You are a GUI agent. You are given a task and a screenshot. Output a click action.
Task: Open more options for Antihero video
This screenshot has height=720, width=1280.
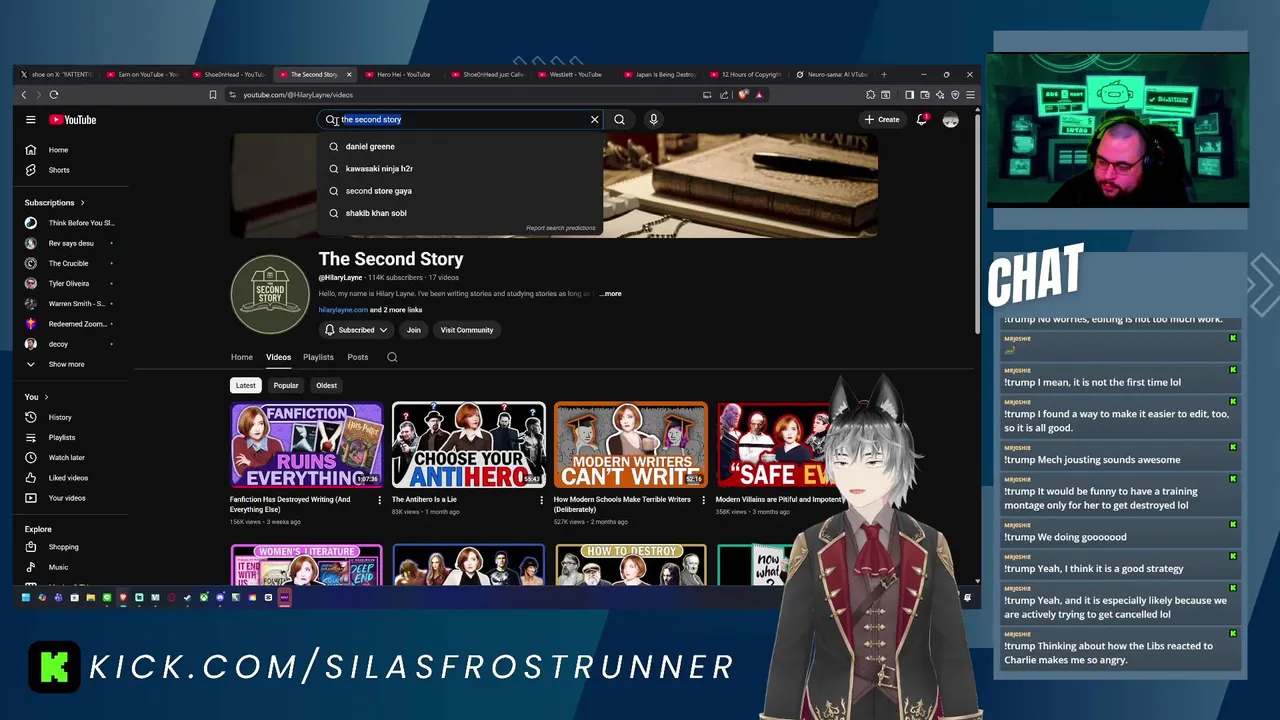(x=541, y=500)
